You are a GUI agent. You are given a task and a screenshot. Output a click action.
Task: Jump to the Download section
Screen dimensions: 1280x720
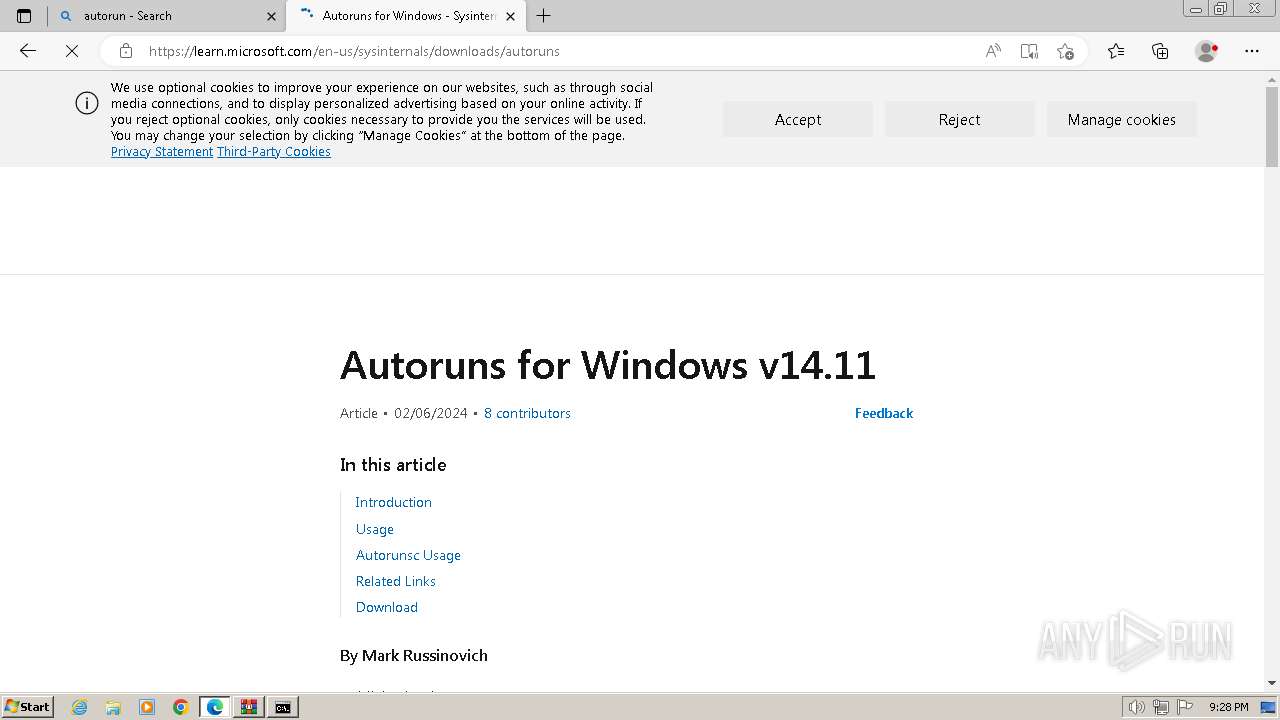click(387, 607)
